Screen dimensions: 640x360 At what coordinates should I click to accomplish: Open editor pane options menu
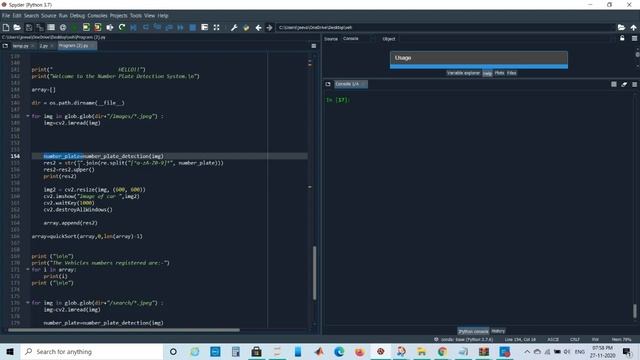[x=313, y=46]
